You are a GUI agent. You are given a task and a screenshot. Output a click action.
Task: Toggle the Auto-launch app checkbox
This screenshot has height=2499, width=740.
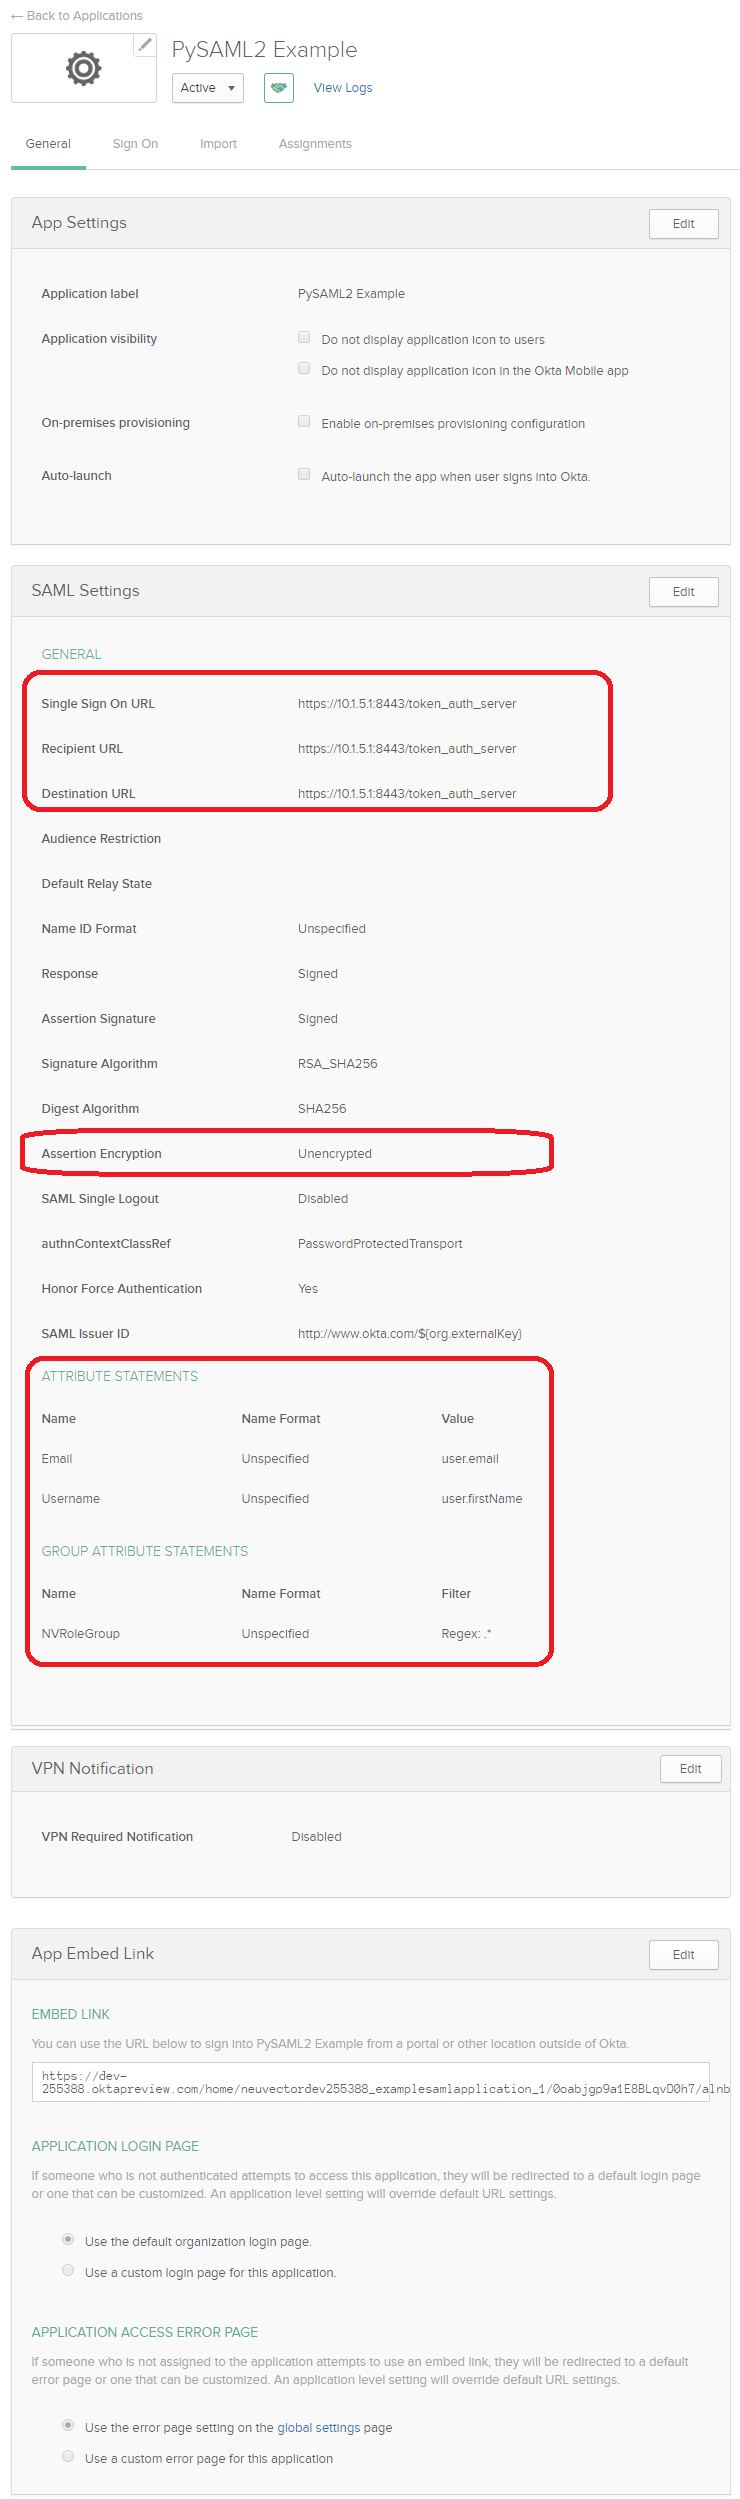pos(304,475)
